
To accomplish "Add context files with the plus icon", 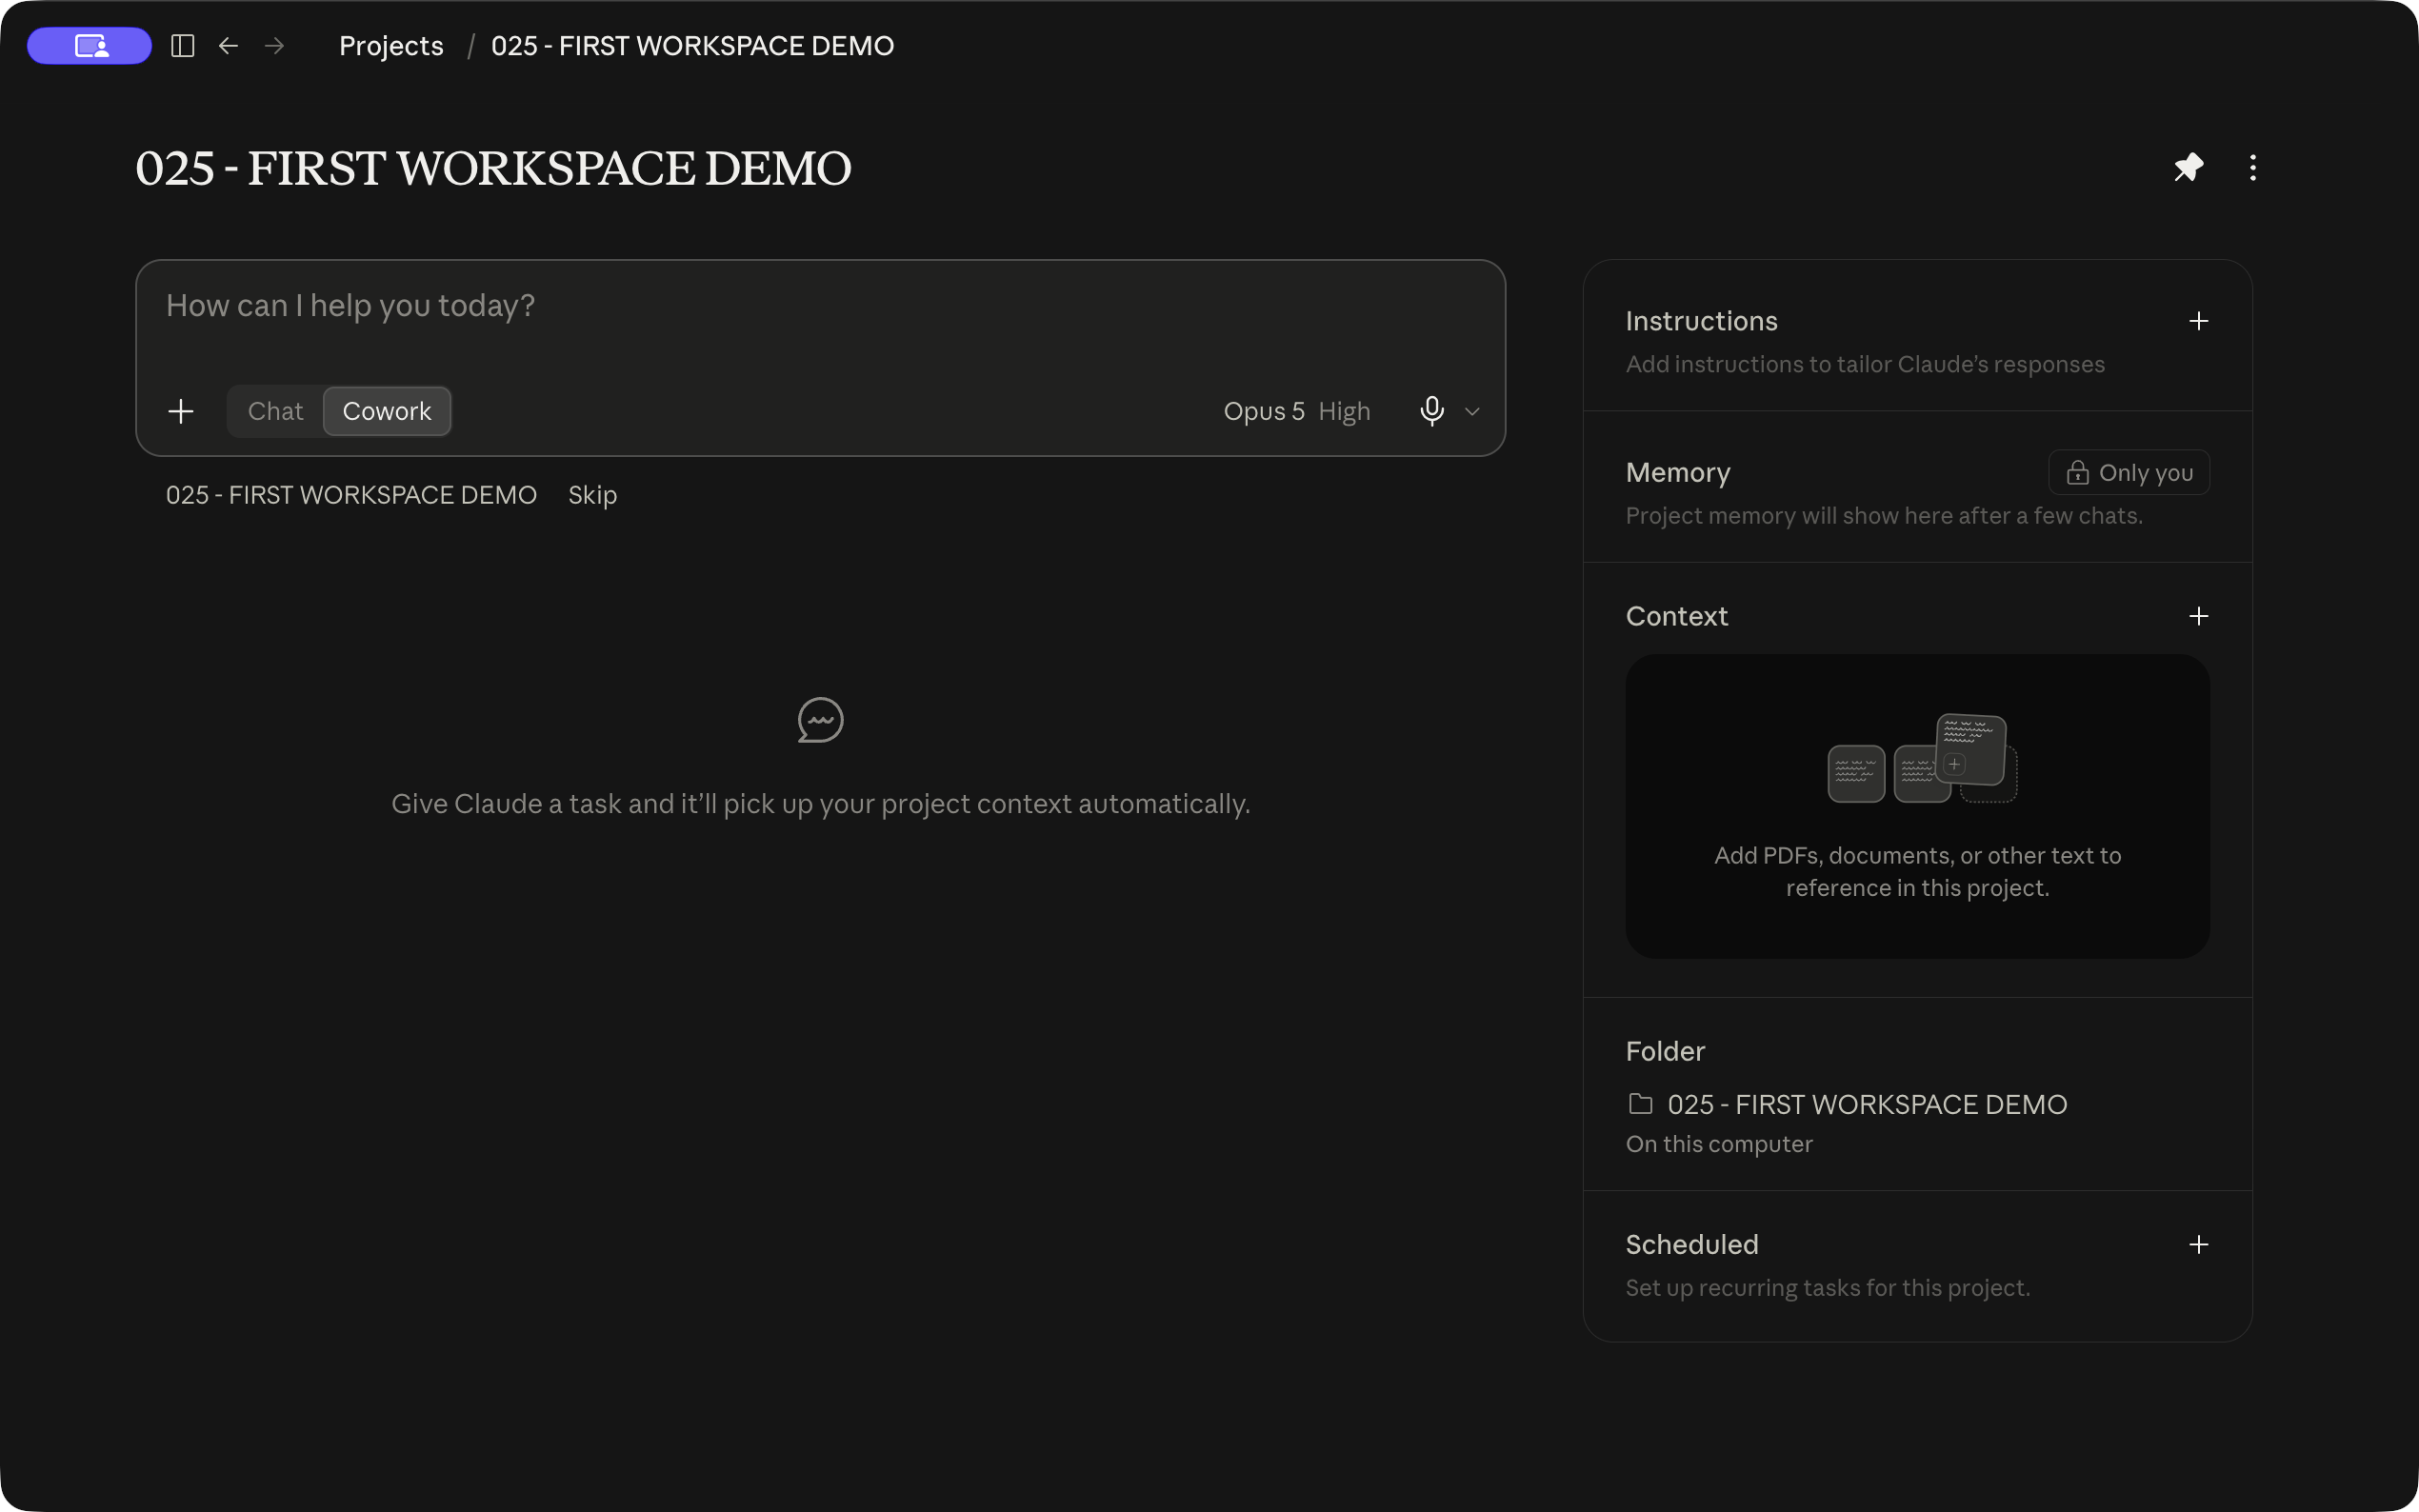I will coord(2199,616).
